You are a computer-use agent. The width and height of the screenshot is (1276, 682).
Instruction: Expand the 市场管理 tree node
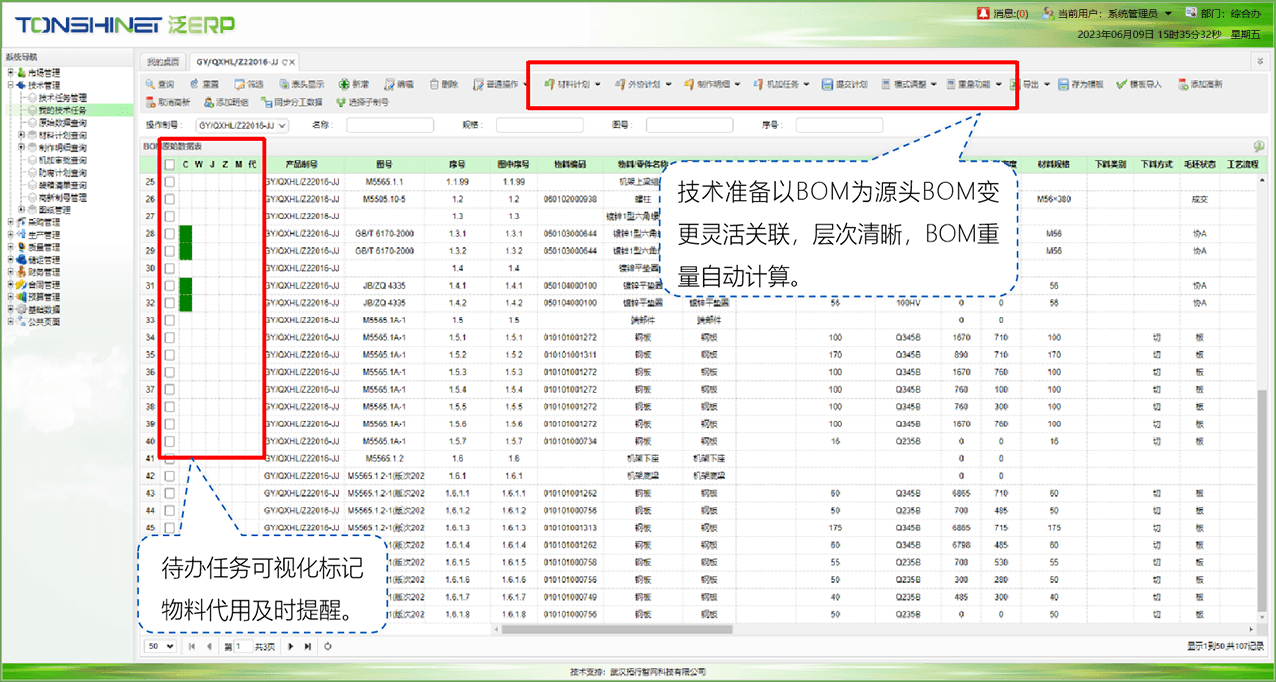pyautogui.click(x=10, y=72)
